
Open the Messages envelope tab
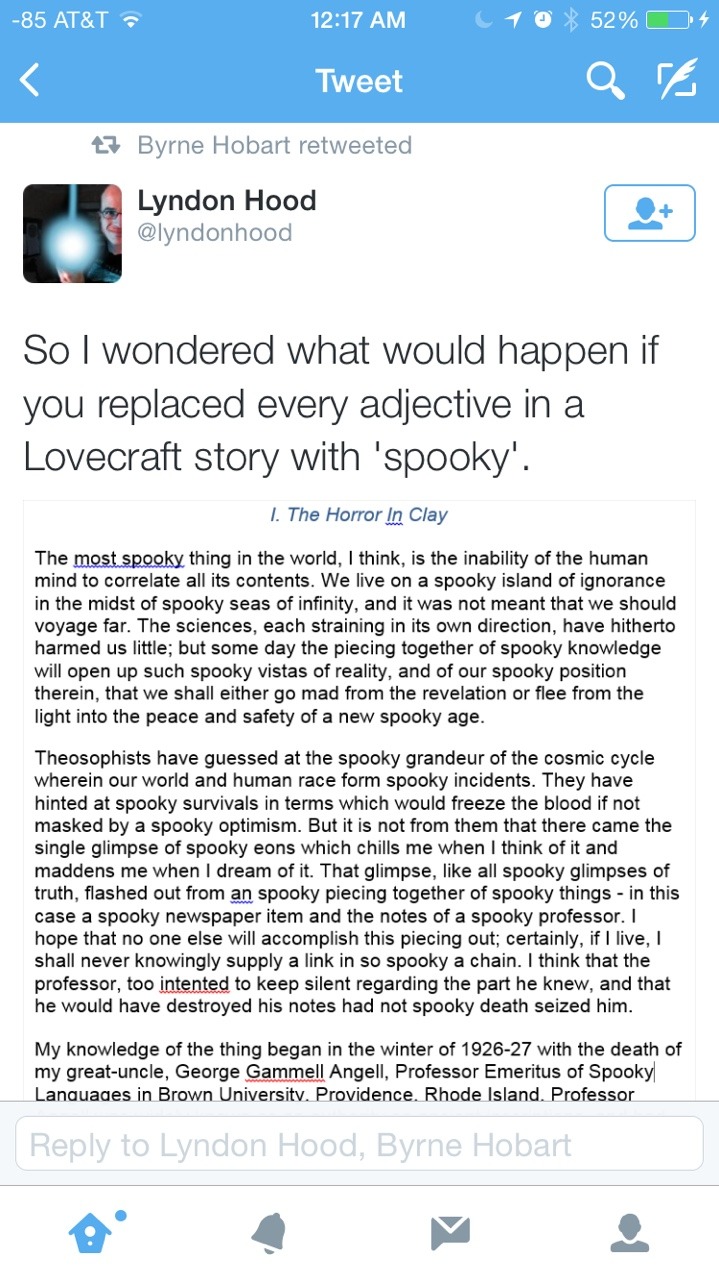click(450, 1232)
